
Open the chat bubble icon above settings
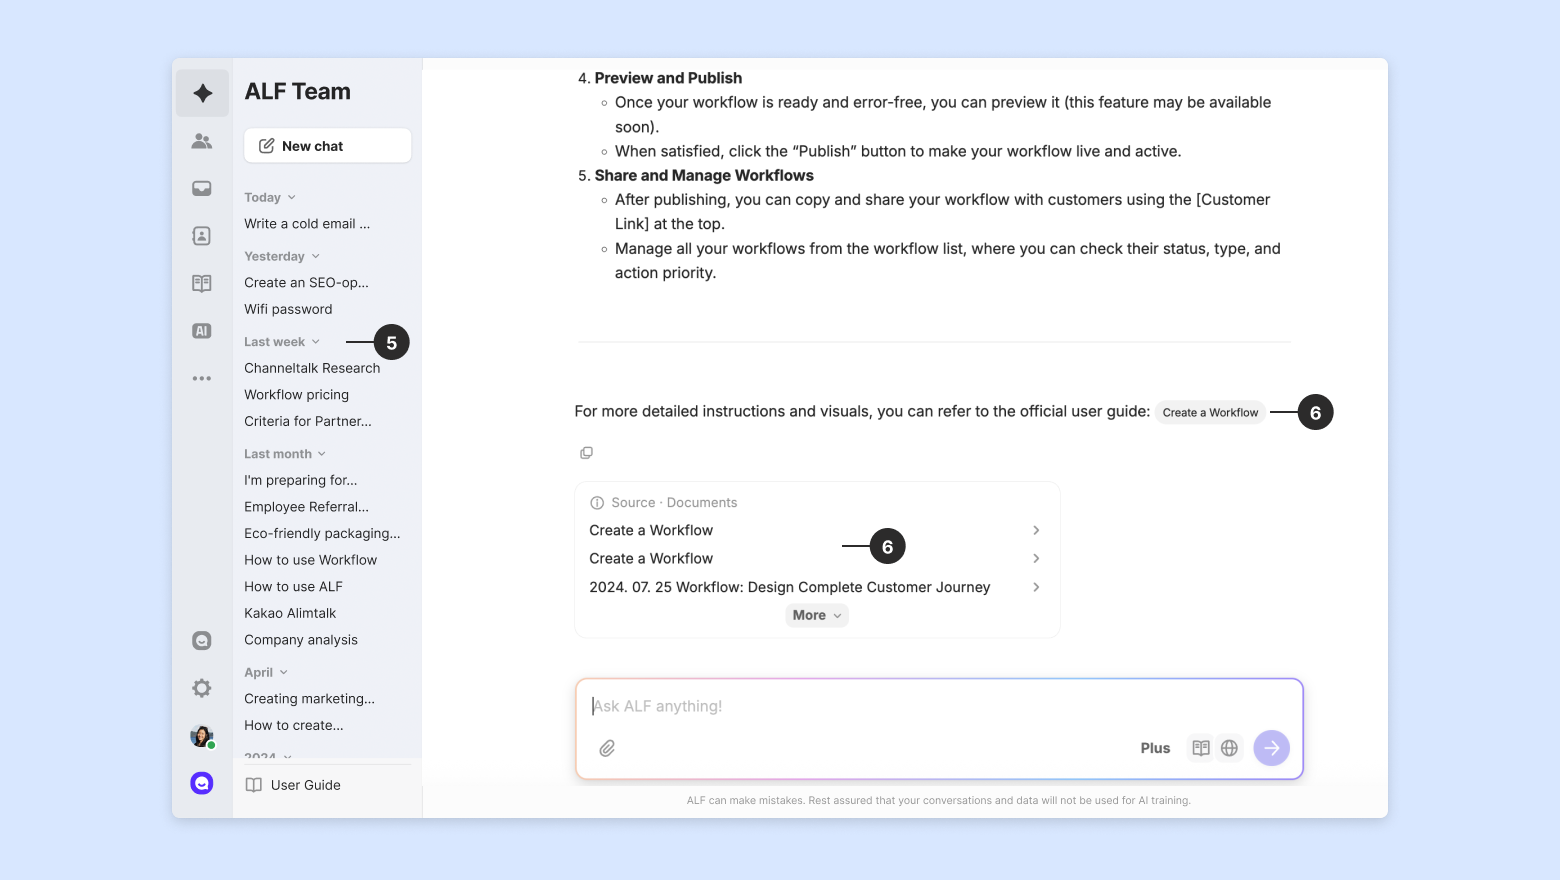[202, 640]
